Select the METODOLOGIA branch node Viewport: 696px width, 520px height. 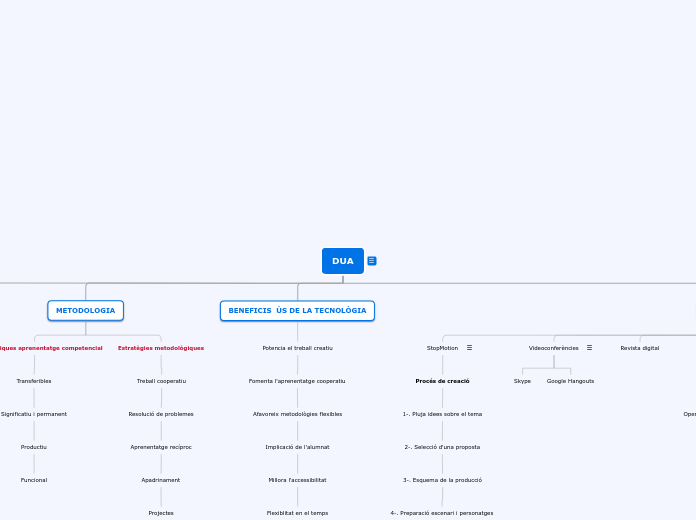pos(85,311)
